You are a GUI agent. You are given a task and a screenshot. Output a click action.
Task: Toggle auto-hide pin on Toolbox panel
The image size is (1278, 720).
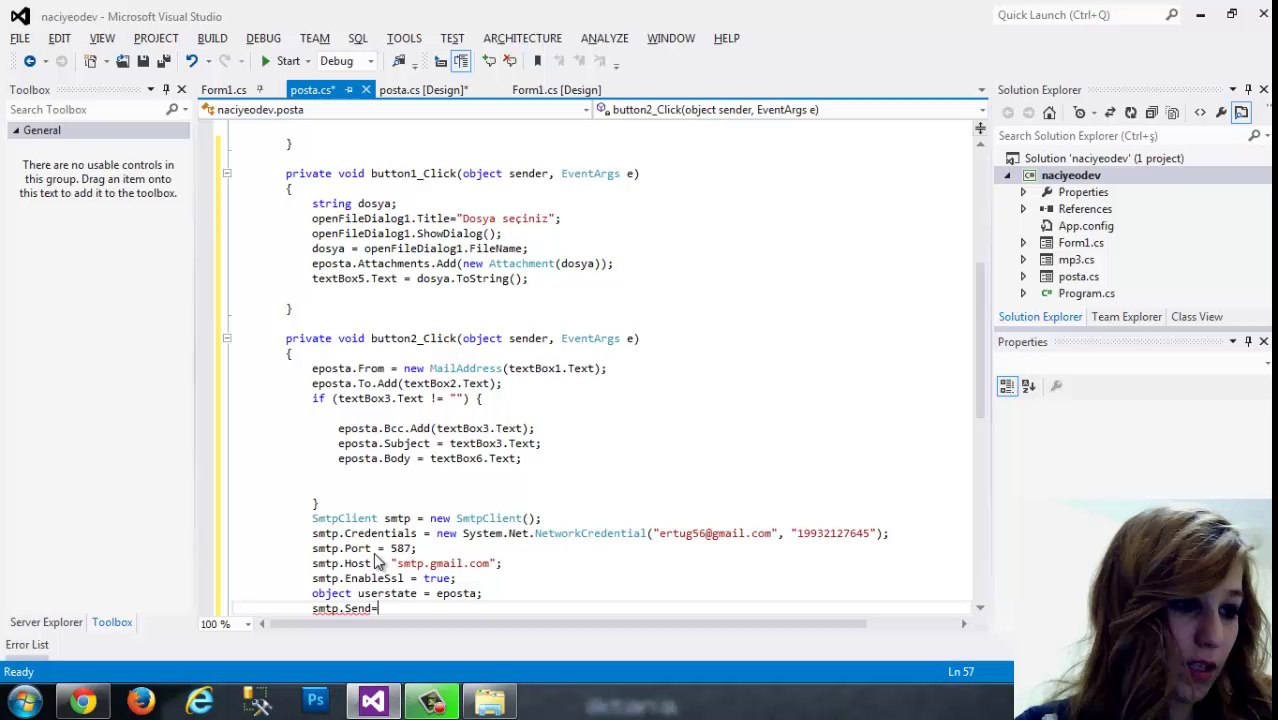[x=166, y=90]
